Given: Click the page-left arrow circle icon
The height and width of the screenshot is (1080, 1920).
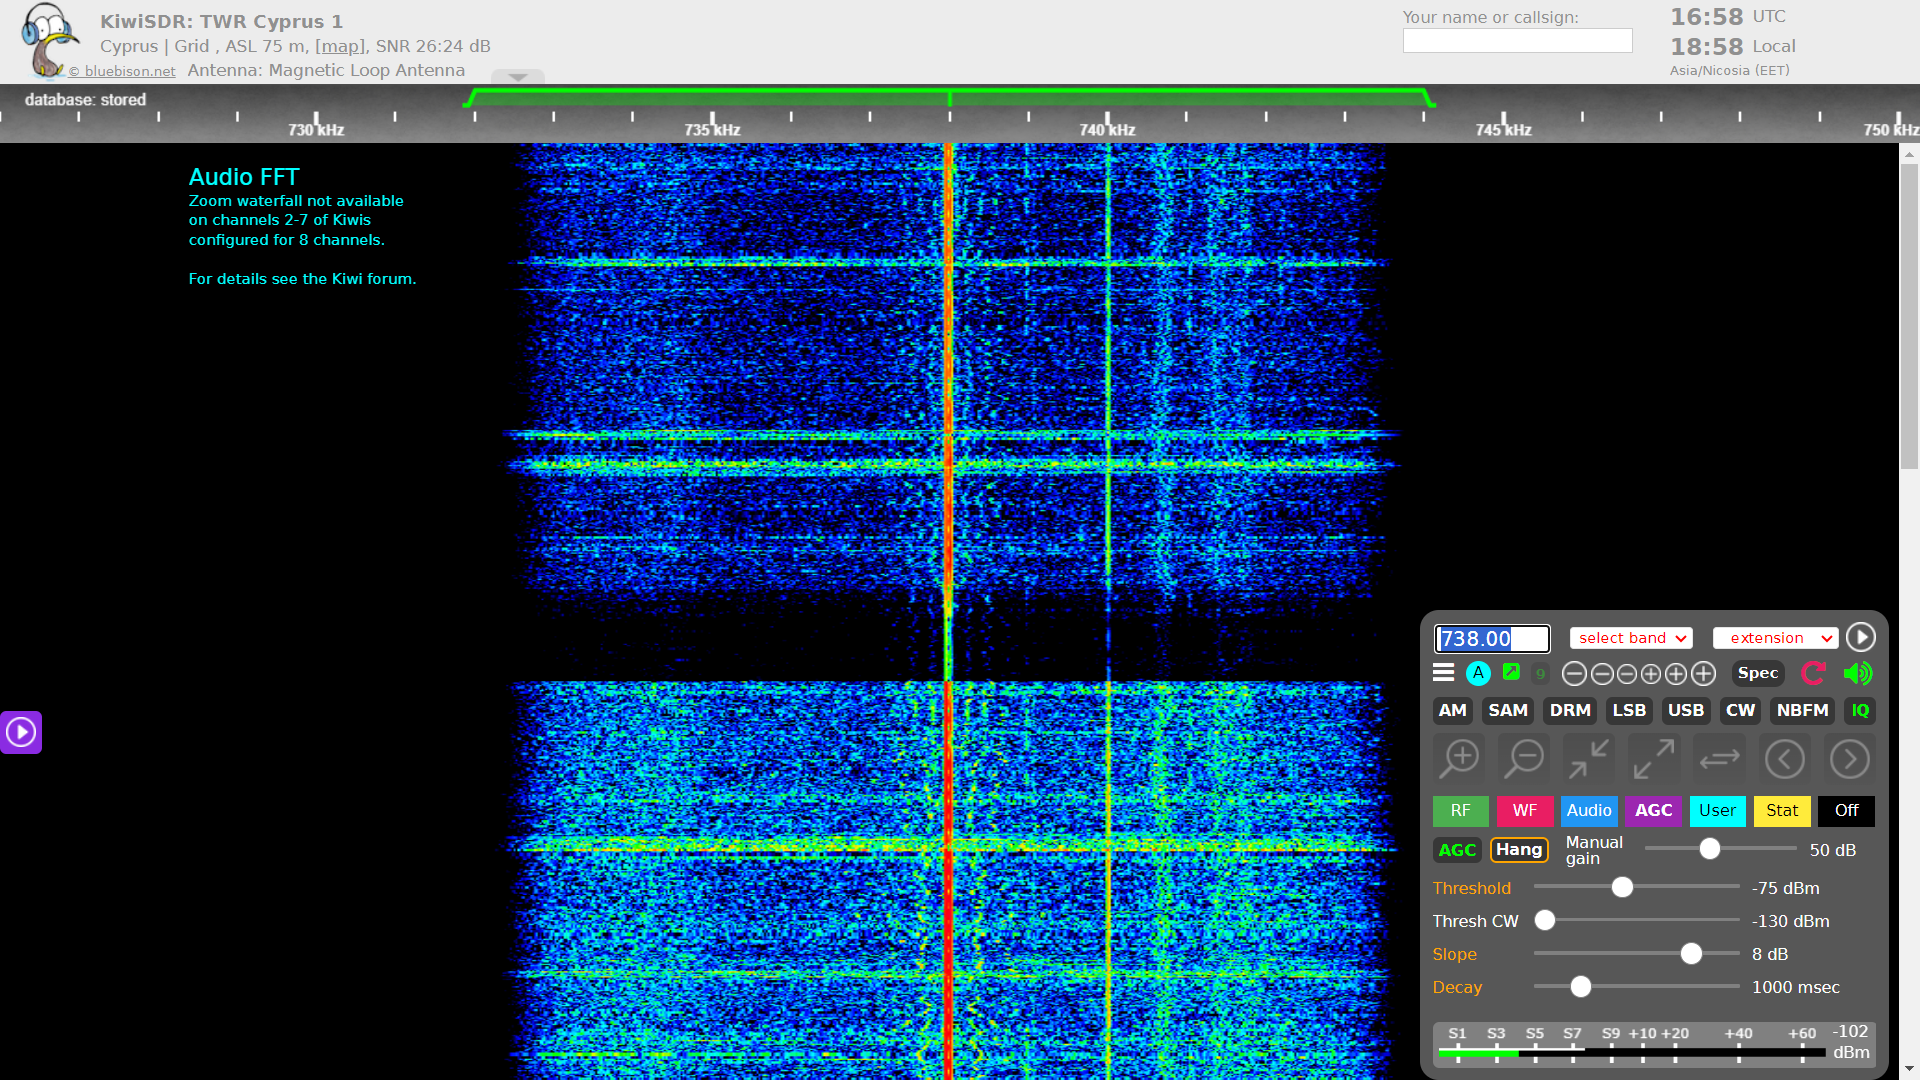Looking at the screenshot, I should (1785, 759).
